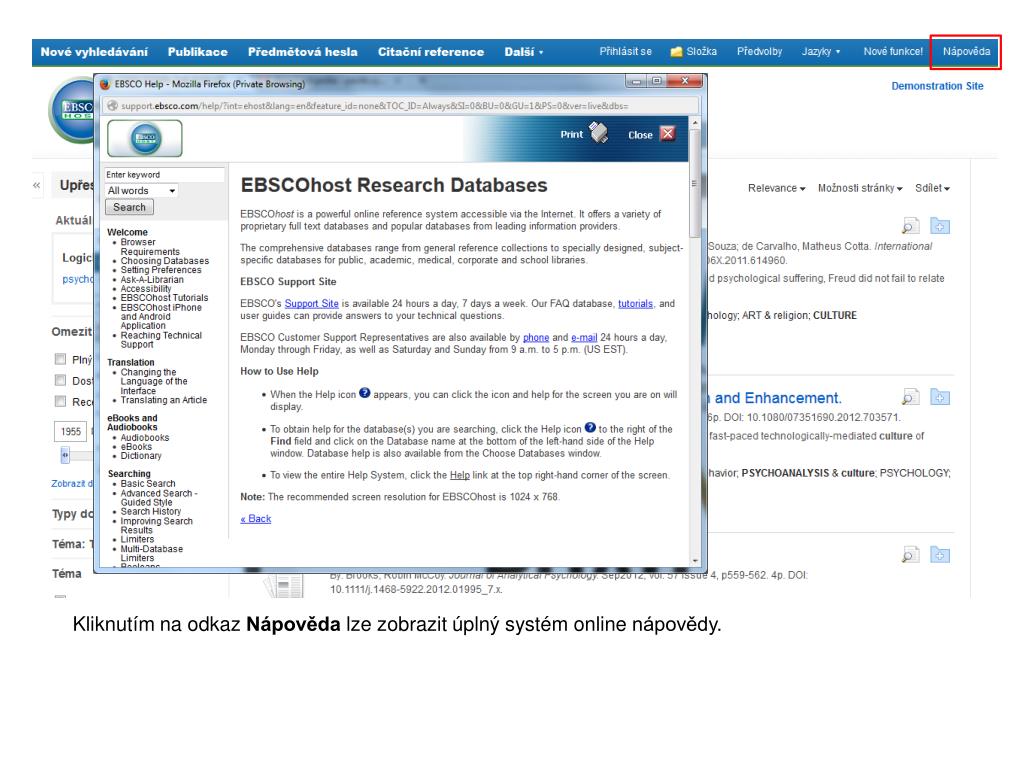Toggle the Dostupné checkbox in limit section
Viewport: 1024px width, 768px height.
tap(60, 380)
